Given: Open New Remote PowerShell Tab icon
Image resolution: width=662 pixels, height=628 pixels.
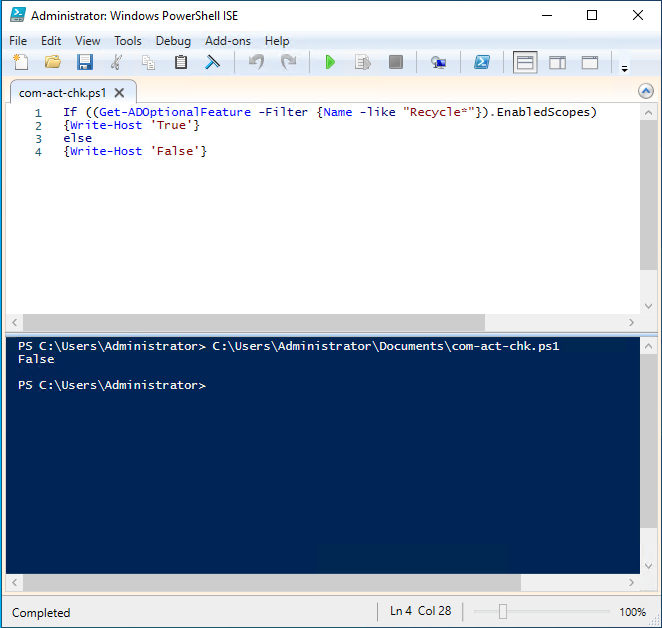Looking at the screenshot, I should tap(438, 63).
